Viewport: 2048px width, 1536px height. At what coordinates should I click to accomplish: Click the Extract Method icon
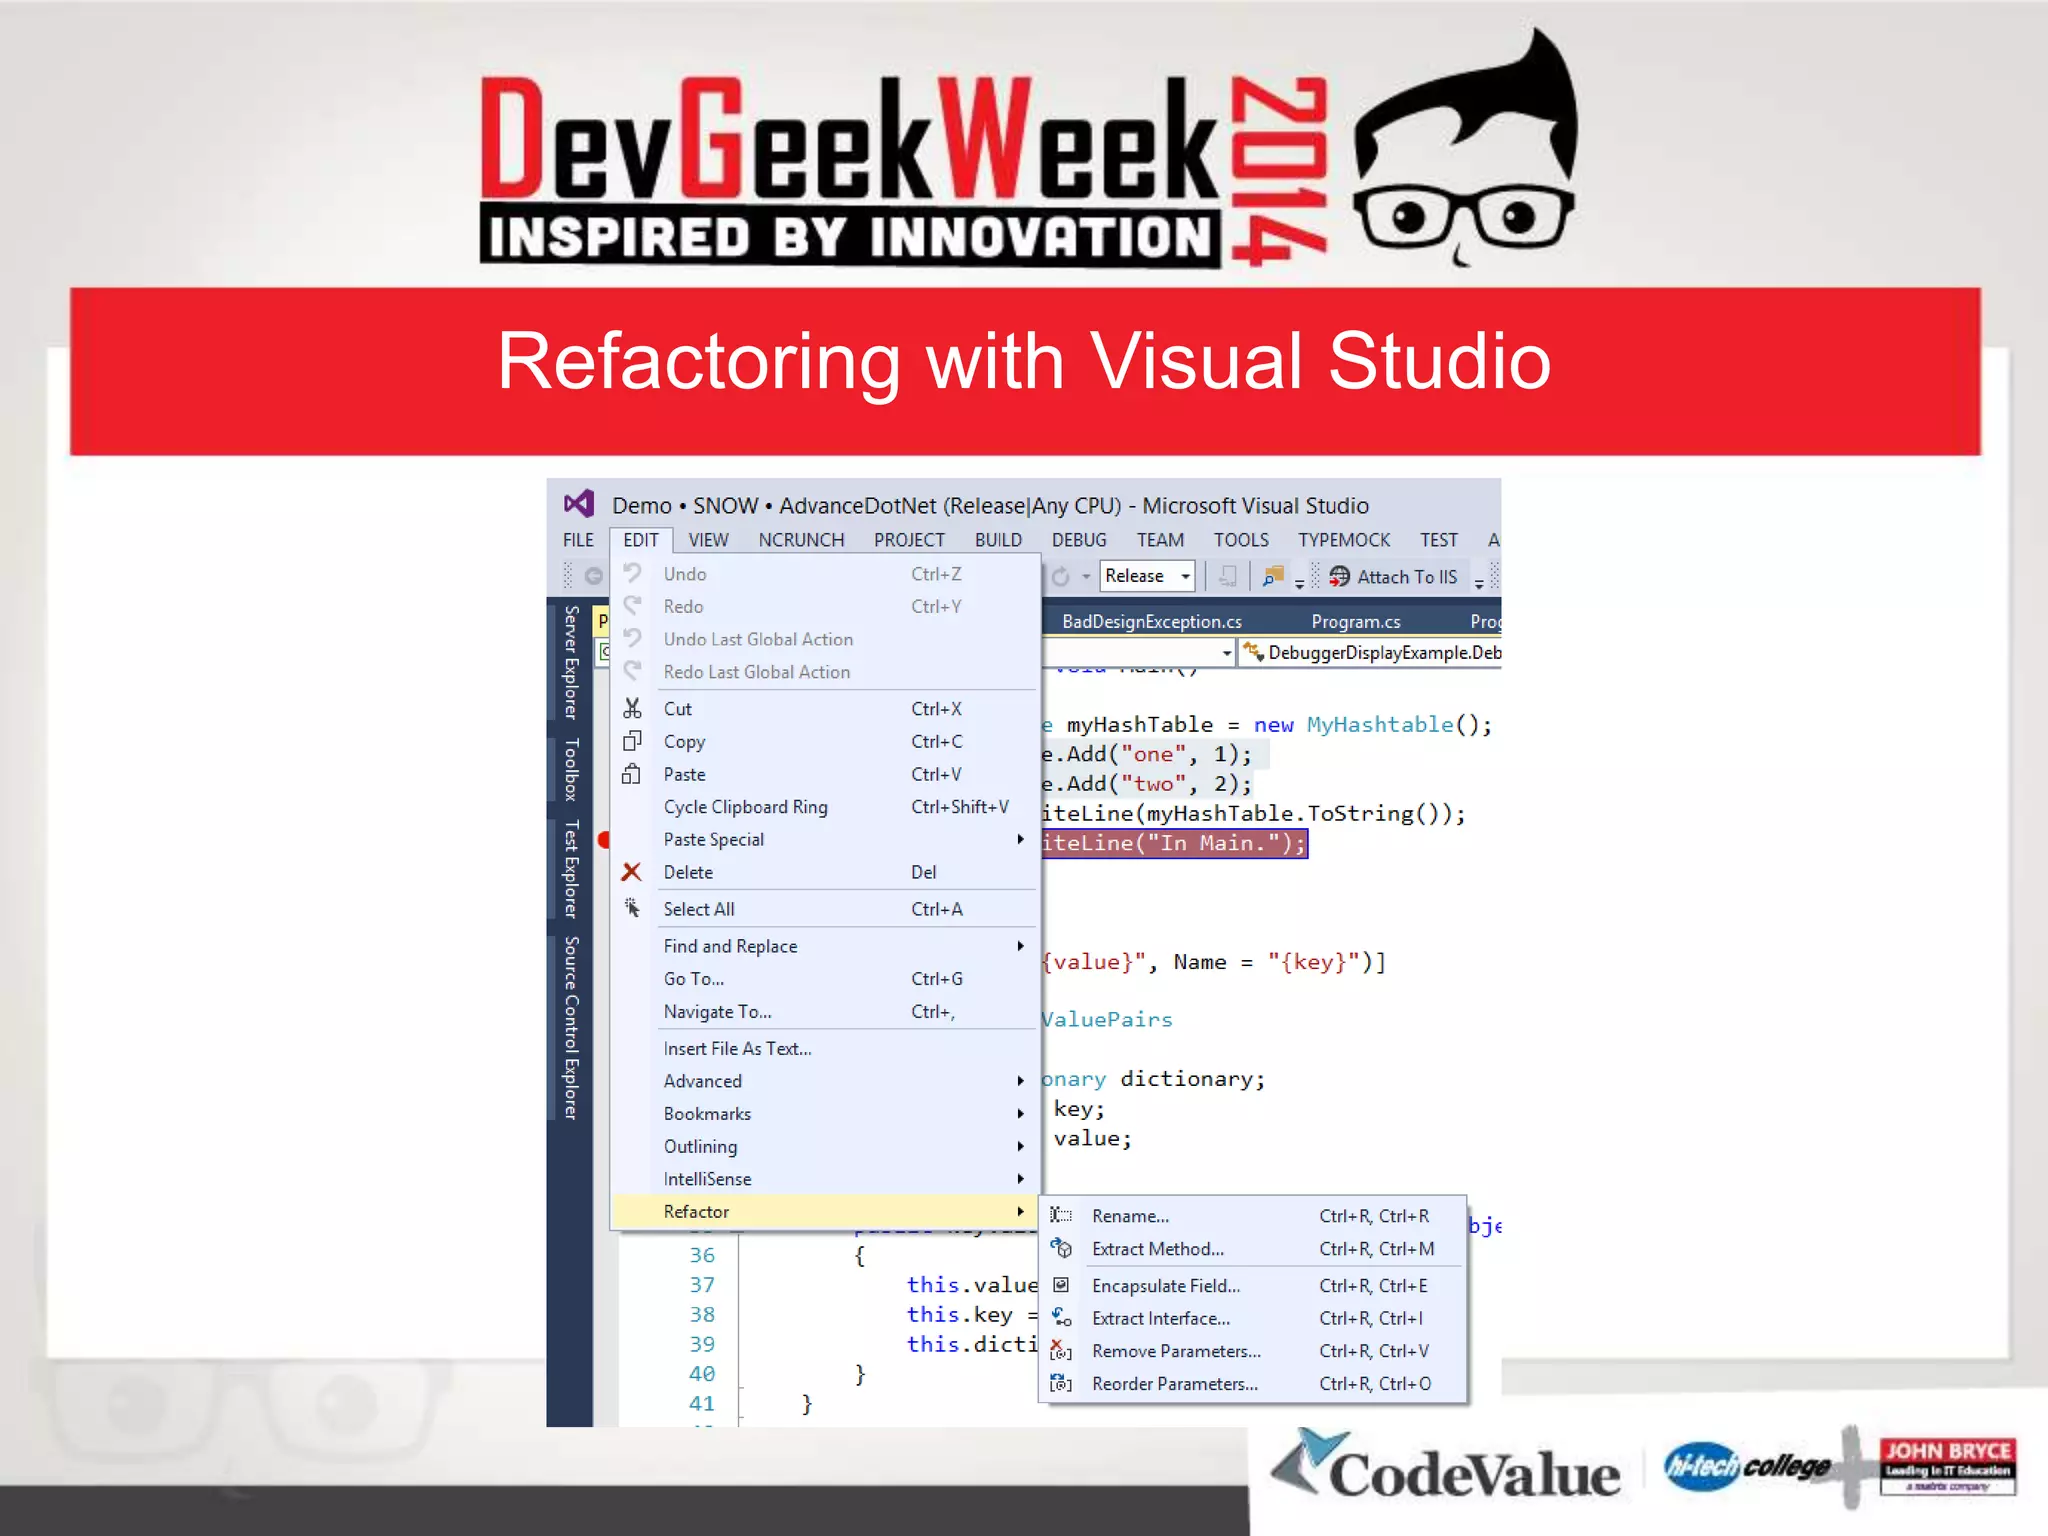[x=1061, y=1249]
